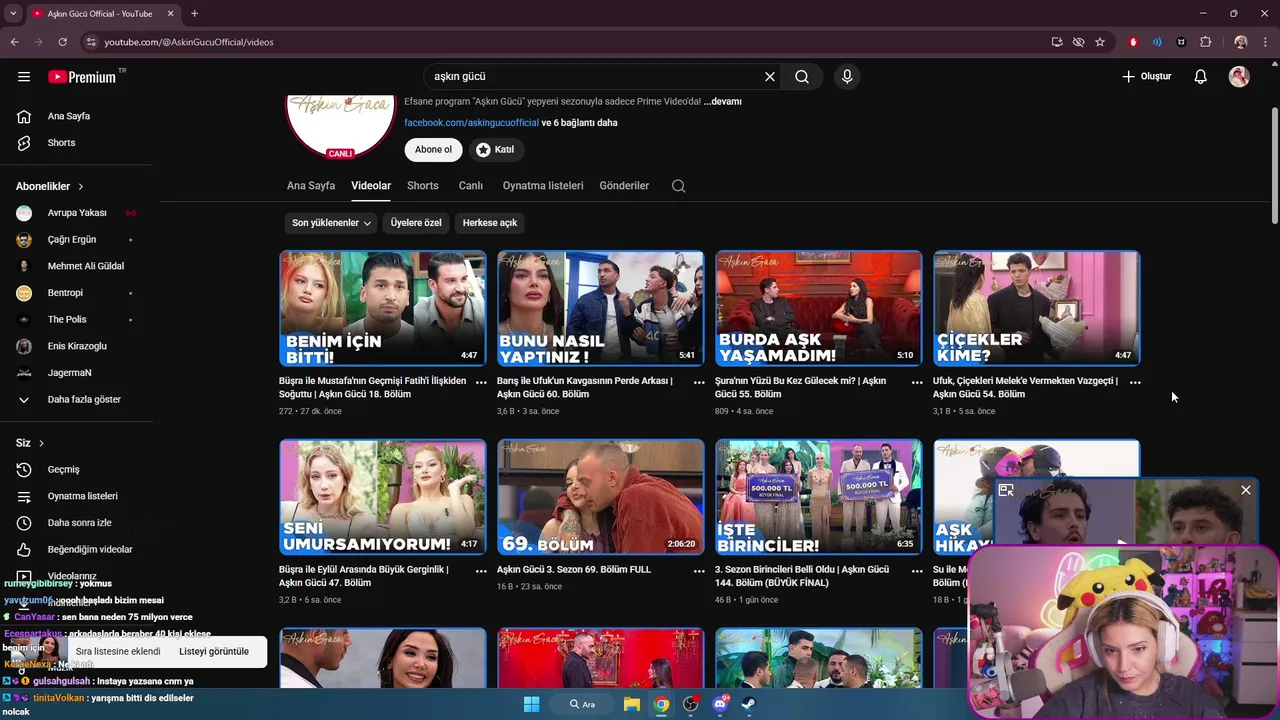Start voice search with microphone icon

847,77
